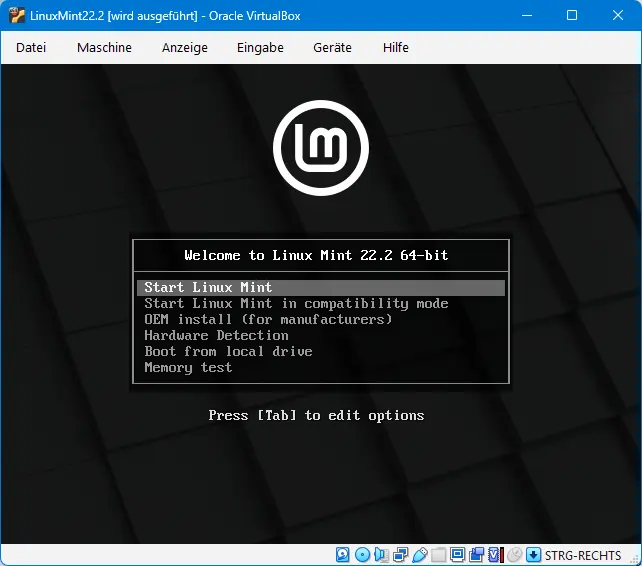Click the hard disk activity status icon
This screenshot has width=642, height=566.
(343, 555)
